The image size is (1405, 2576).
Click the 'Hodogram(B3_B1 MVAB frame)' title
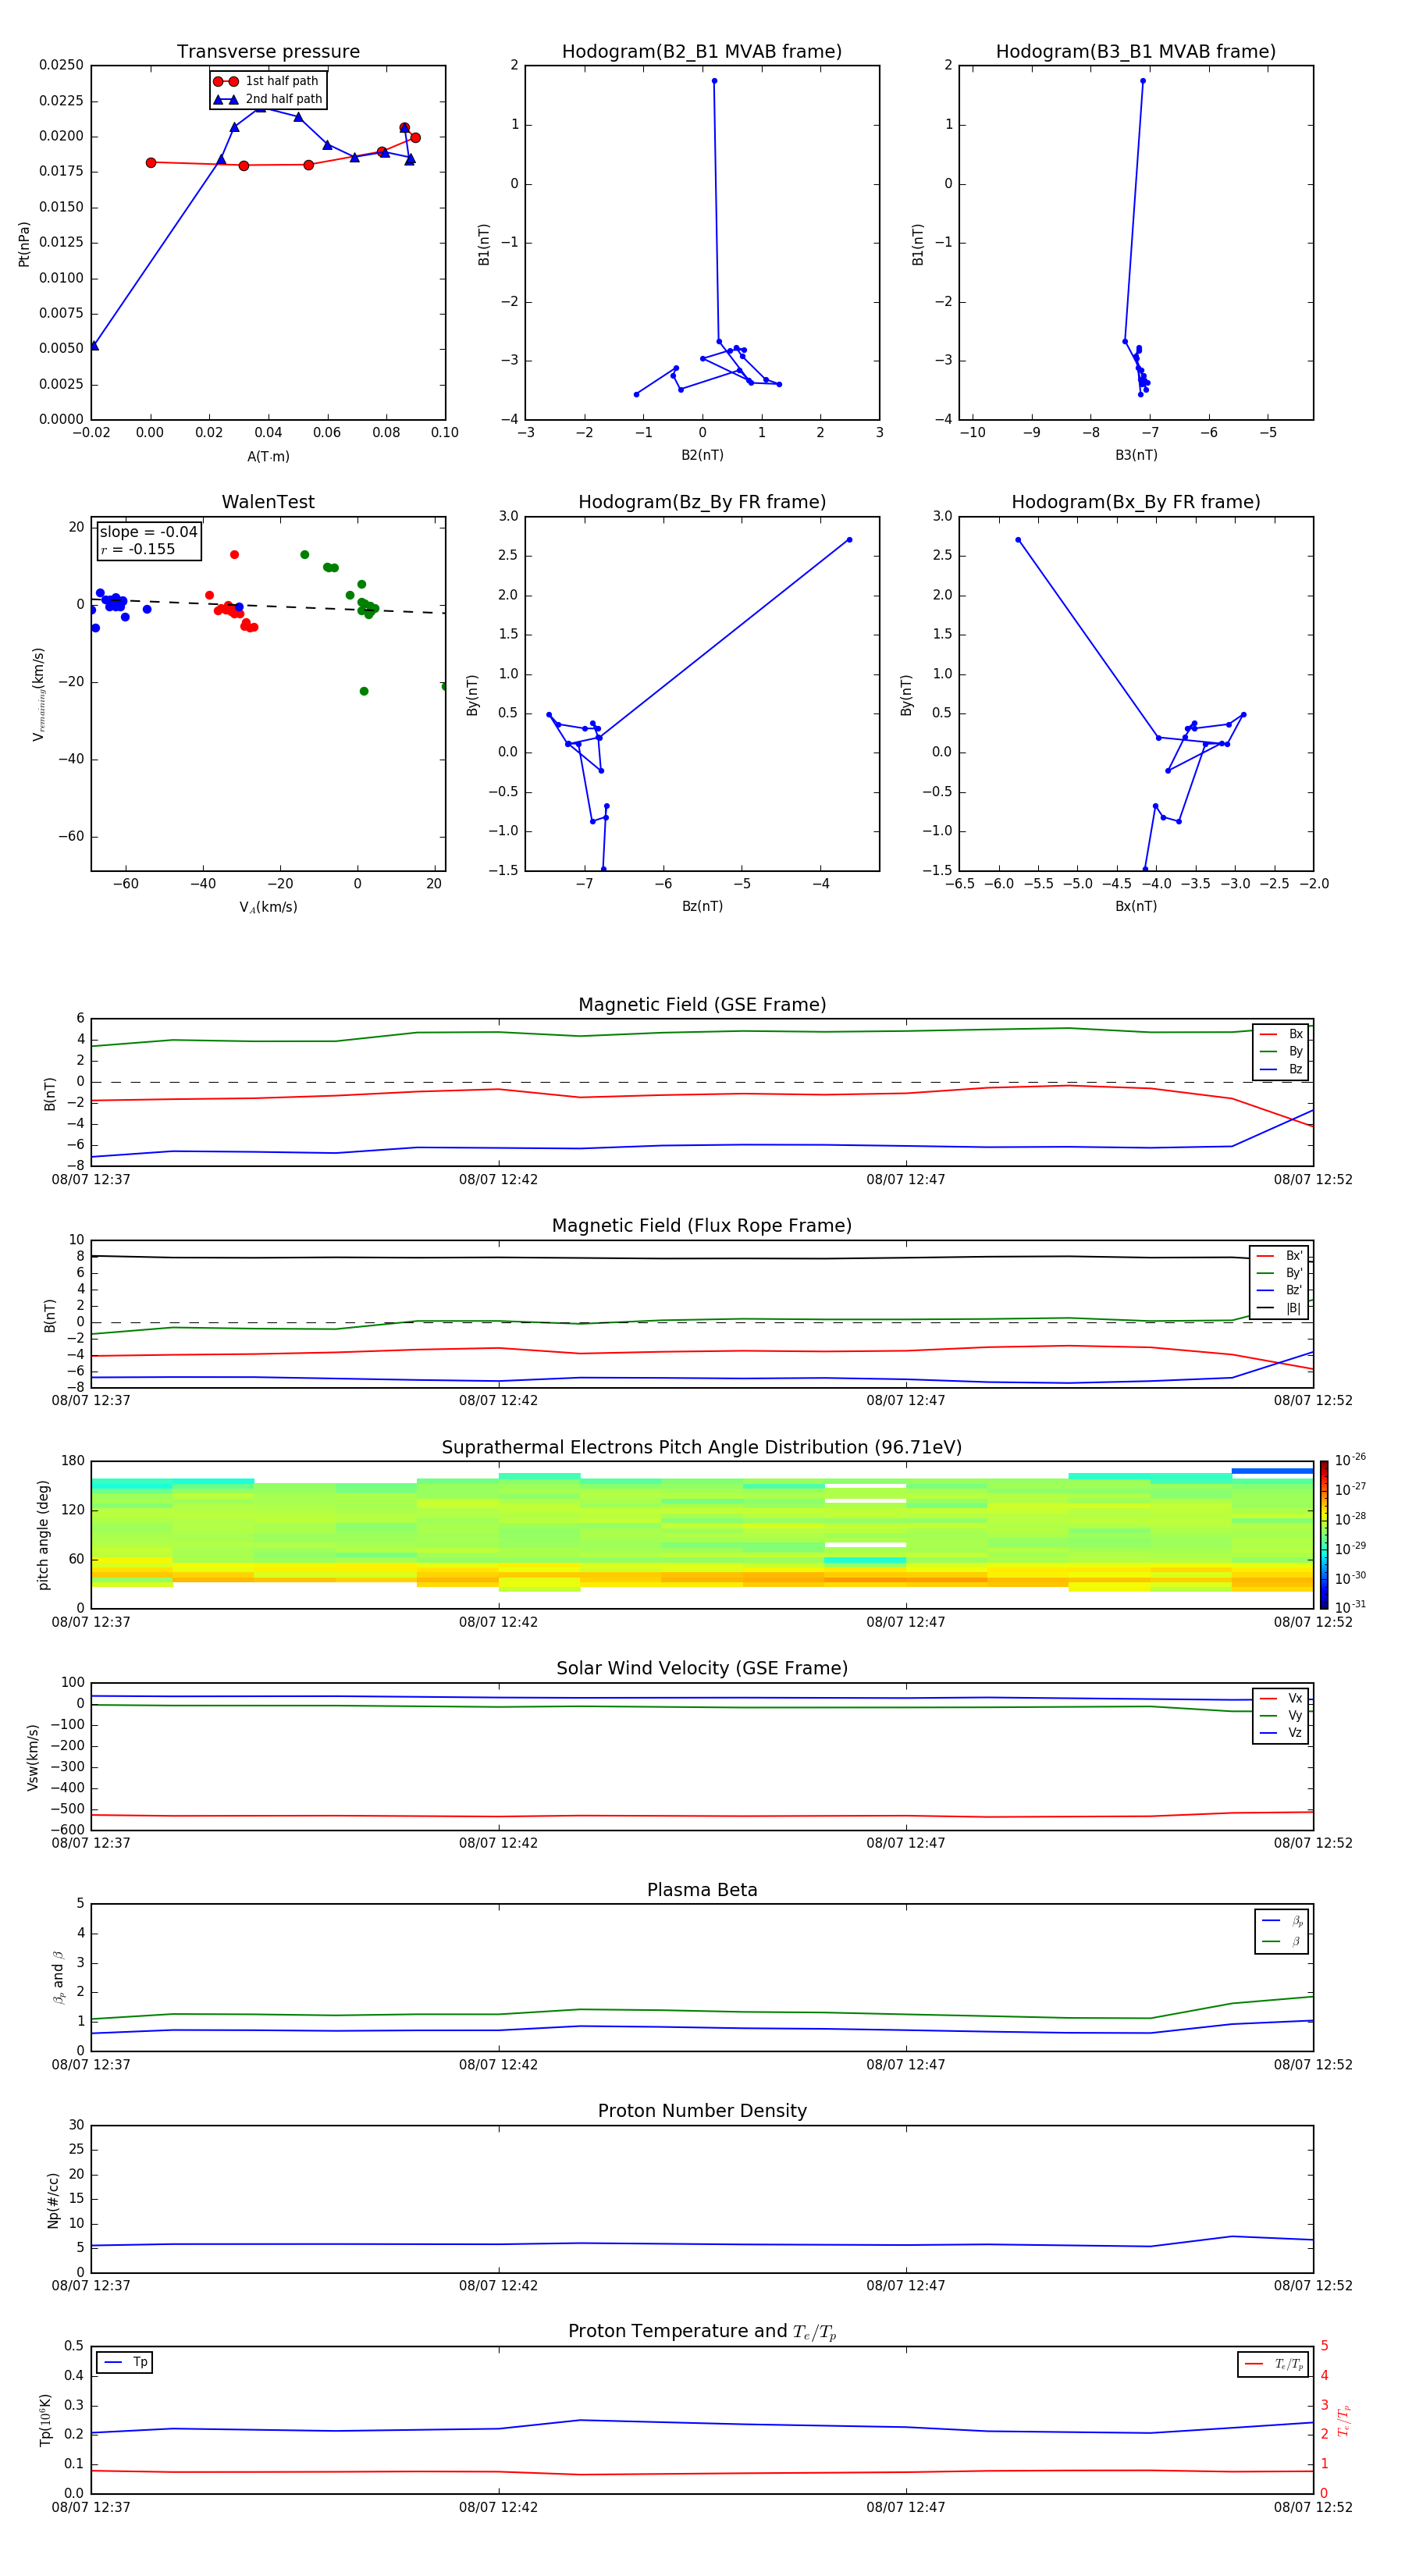point(1136,51)
